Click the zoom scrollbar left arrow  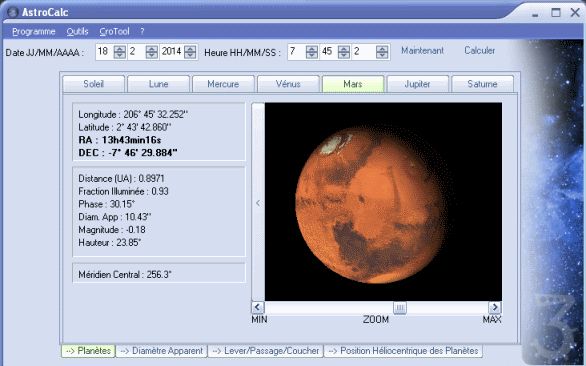[257, 307]
